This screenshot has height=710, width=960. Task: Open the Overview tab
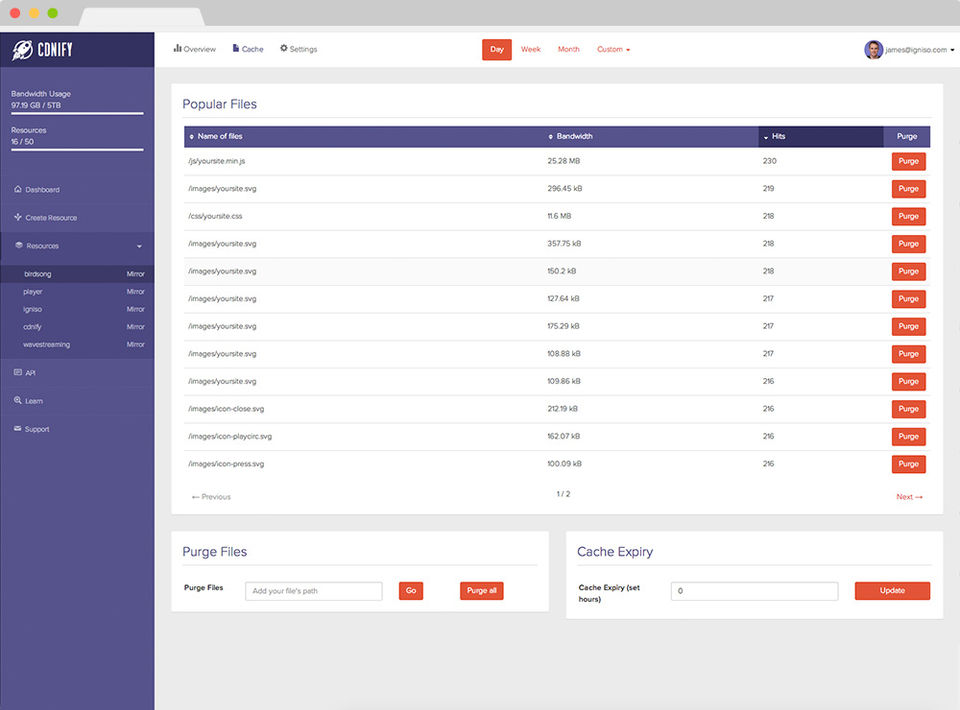pos(195,49)
